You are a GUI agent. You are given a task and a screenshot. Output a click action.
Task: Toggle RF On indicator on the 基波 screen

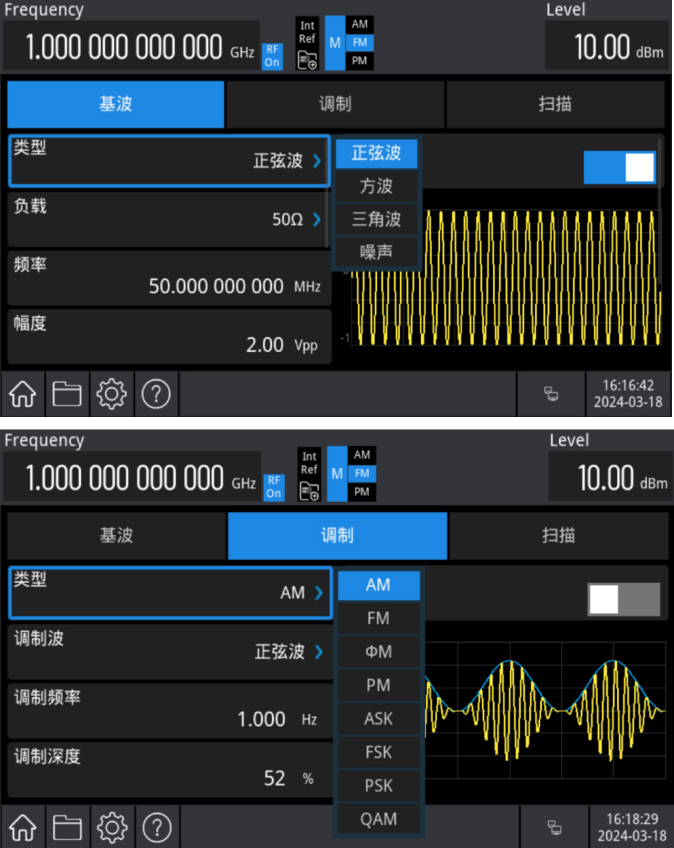pyautogui.click(x=272, y=56)
